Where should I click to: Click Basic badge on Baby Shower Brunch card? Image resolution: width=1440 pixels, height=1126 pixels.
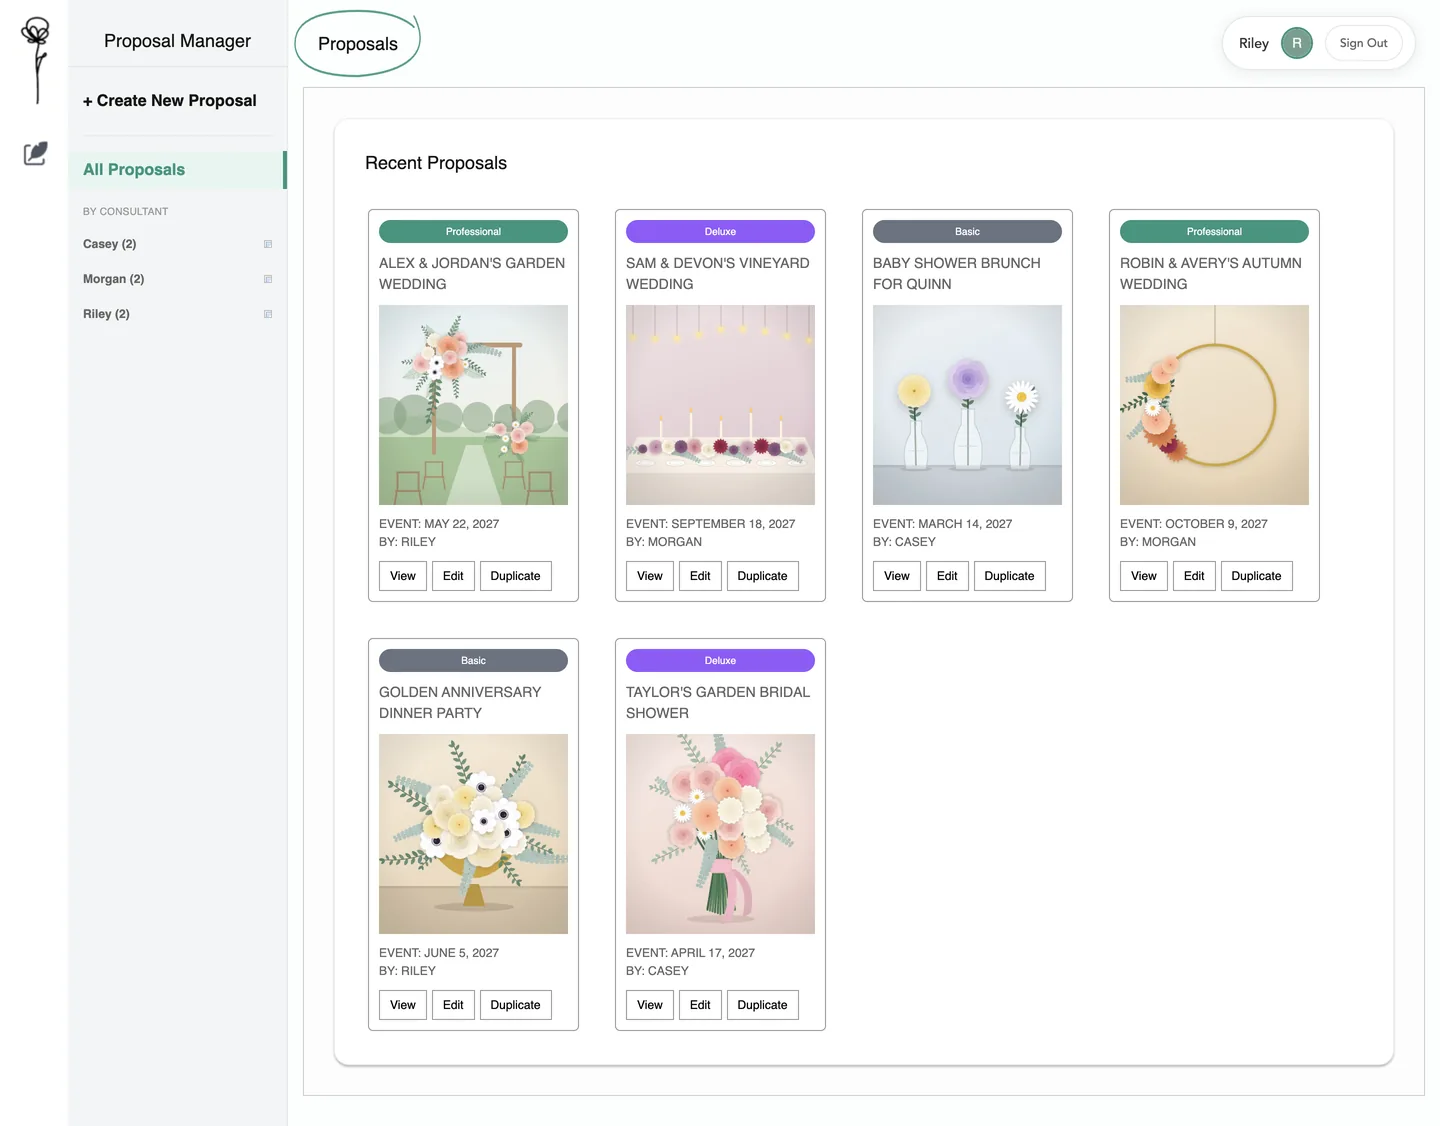pos(967,231)
